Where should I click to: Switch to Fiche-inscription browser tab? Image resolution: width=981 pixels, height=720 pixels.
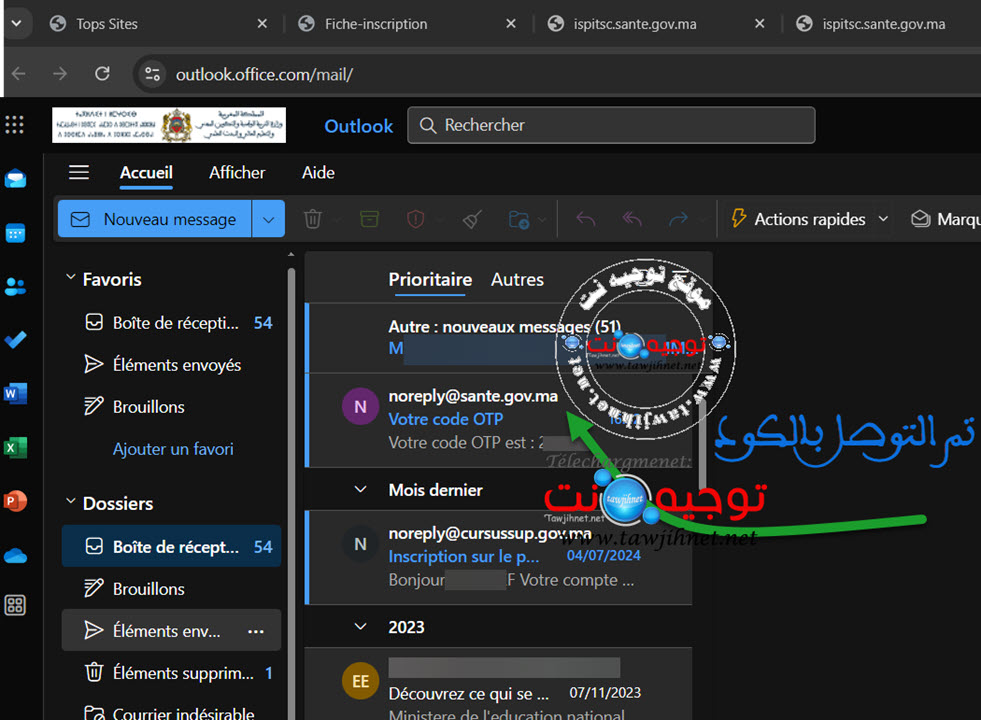[407, 24]
